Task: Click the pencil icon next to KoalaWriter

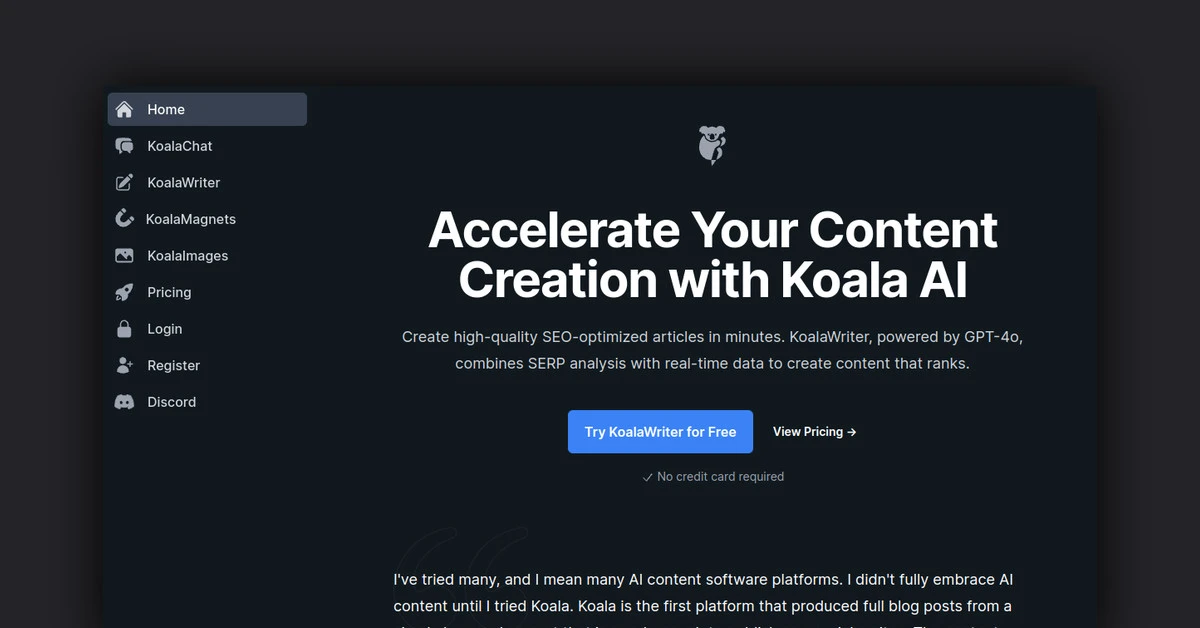Action: pos(123,182)
